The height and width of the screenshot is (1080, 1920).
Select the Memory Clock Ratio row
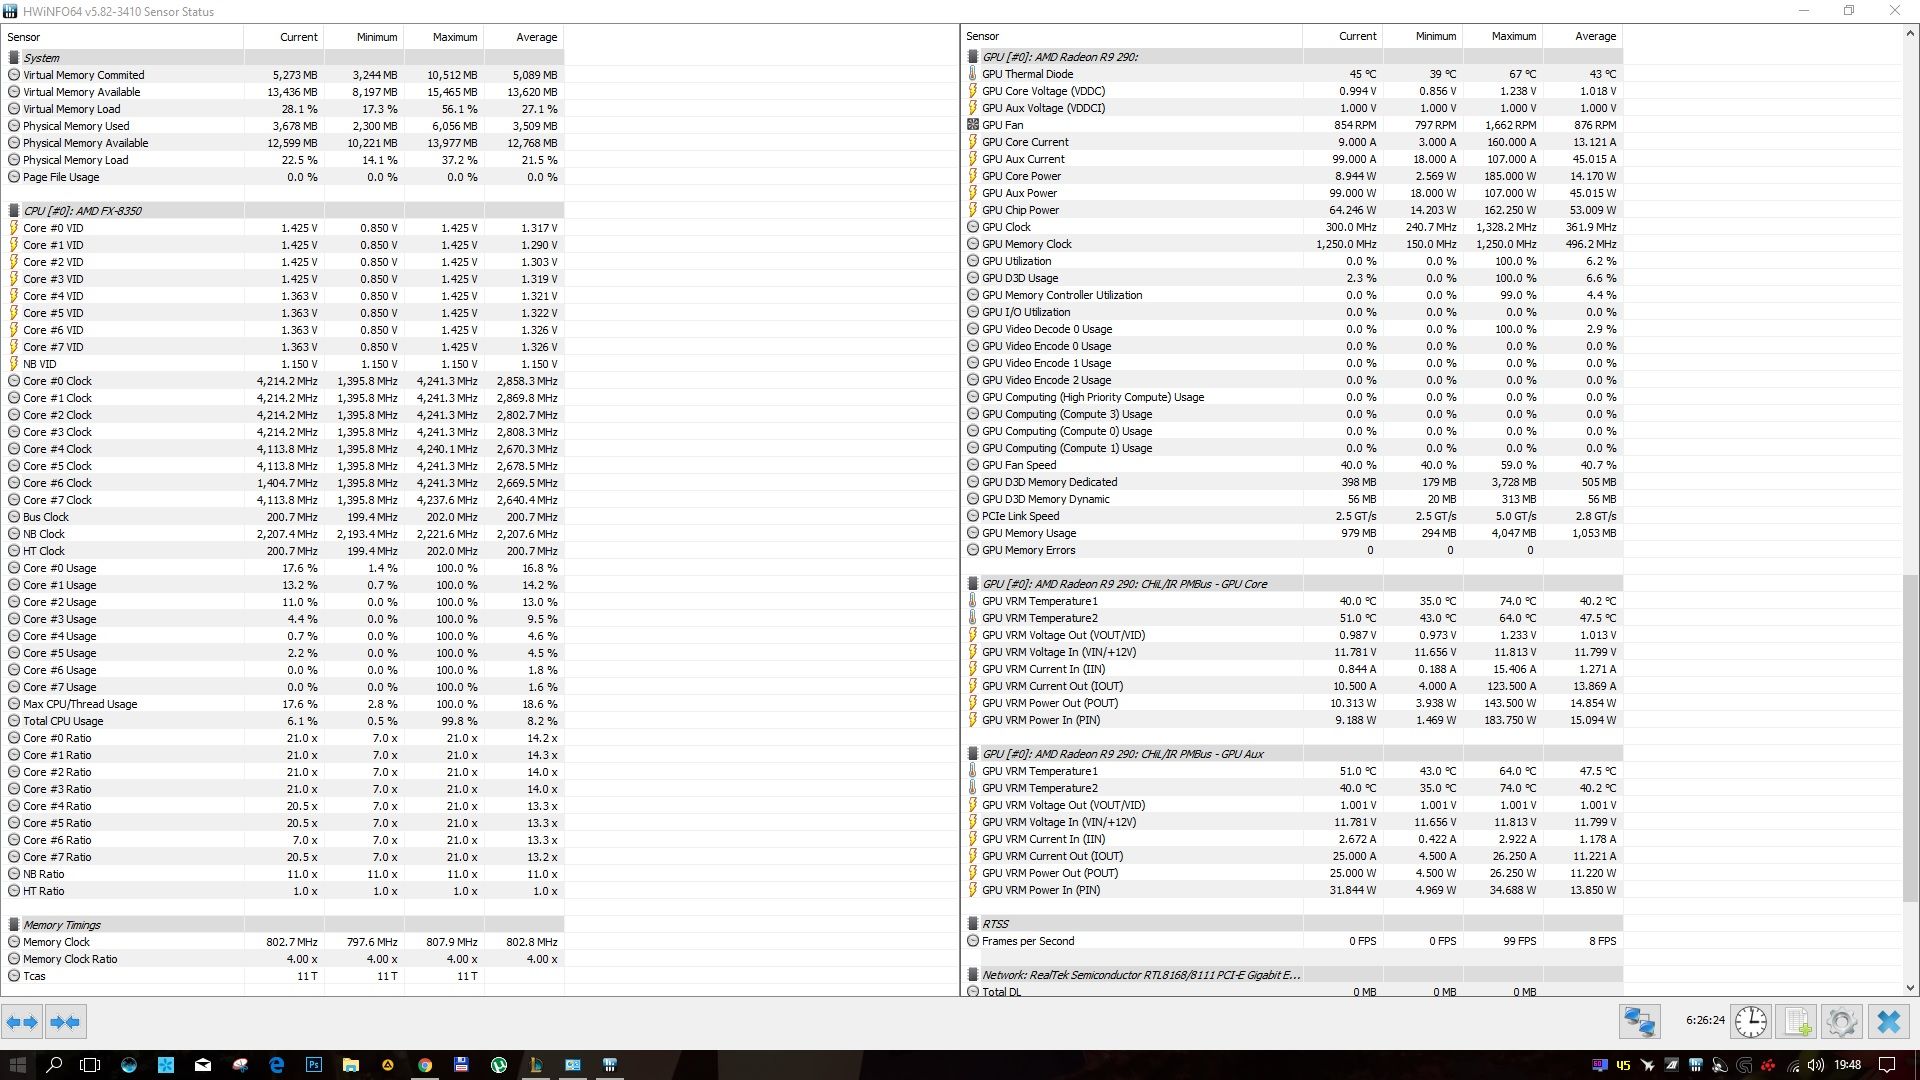tap(283, 959)
